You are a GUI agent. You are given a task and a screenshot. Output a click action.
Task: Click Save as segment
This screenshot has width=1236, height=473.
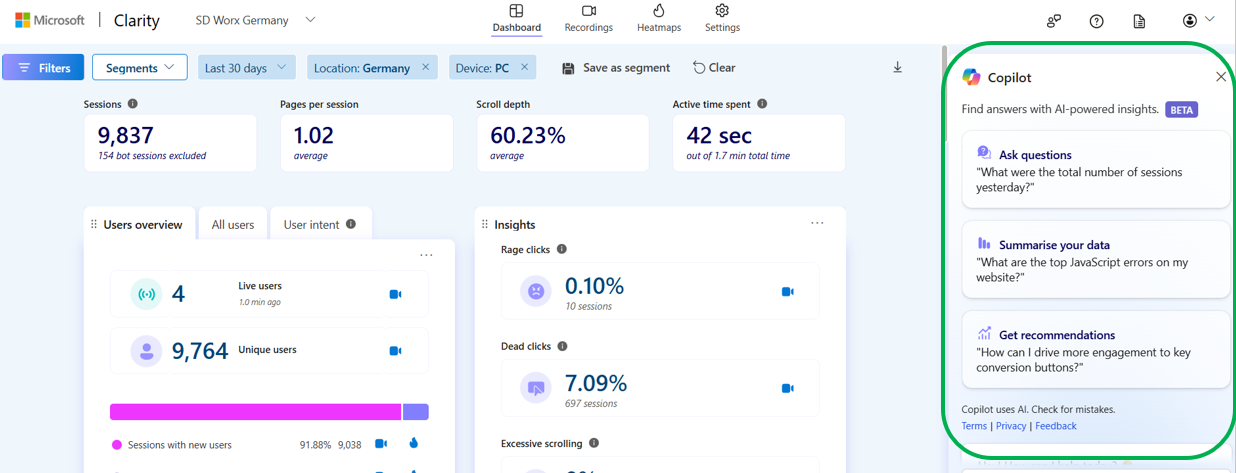coord(616,68)
